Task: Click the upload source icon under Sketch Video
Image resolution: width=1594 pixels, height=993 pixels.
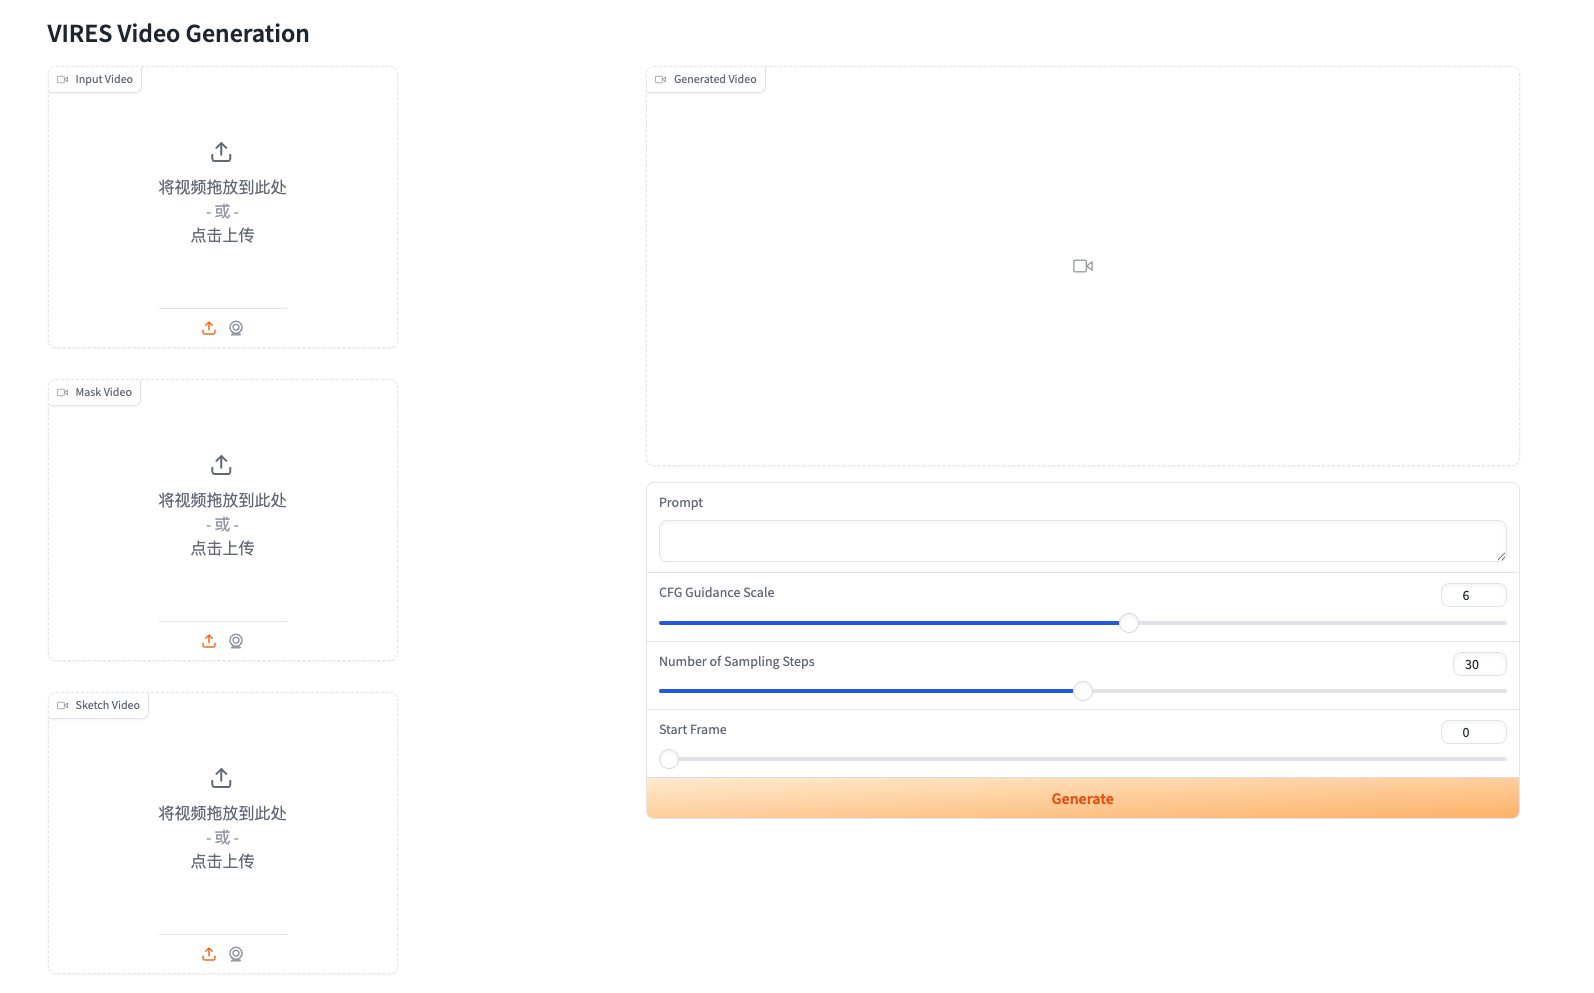Action: coord(209,954)
